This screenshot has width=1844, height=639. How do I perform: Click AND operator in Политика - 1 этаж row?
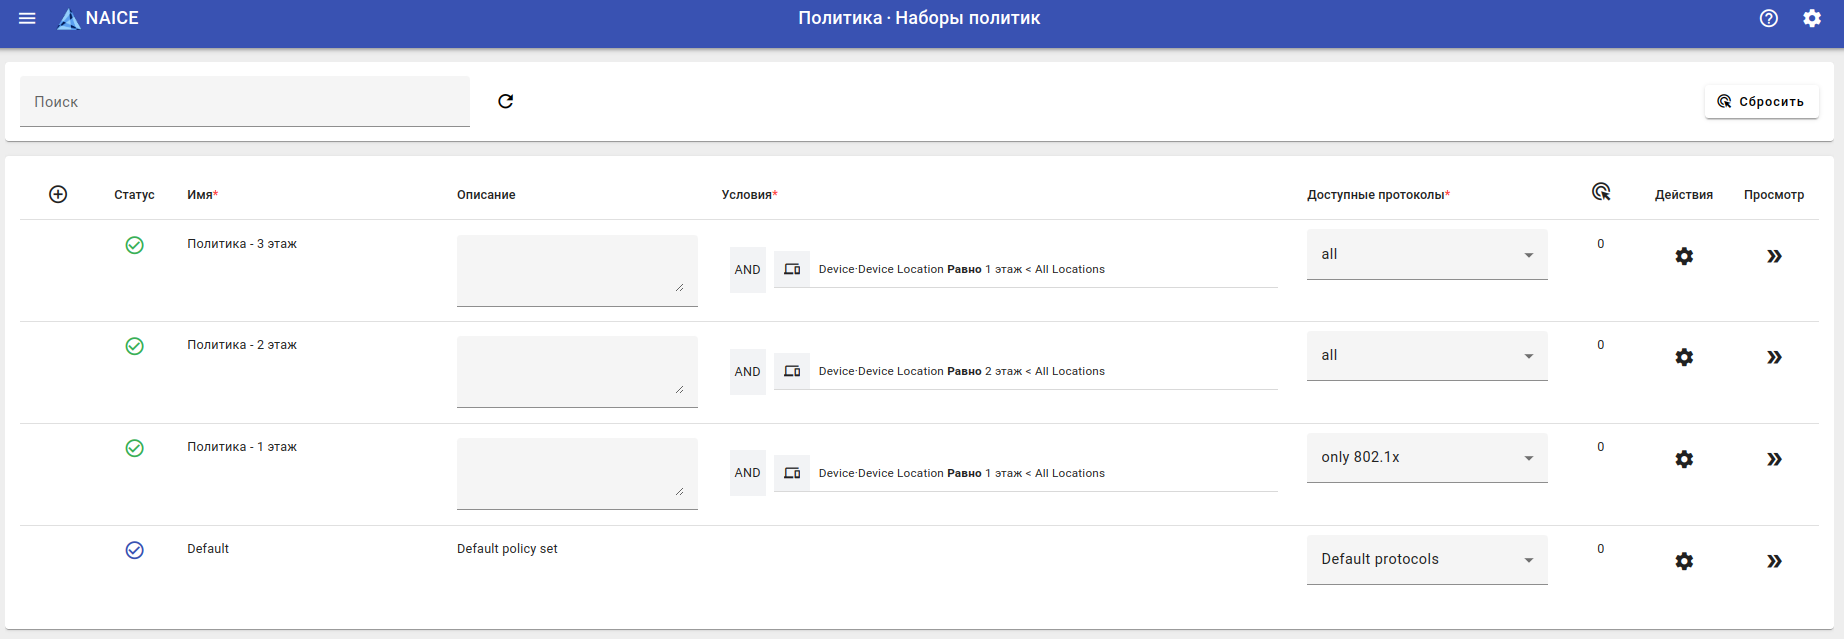point(747,473)
